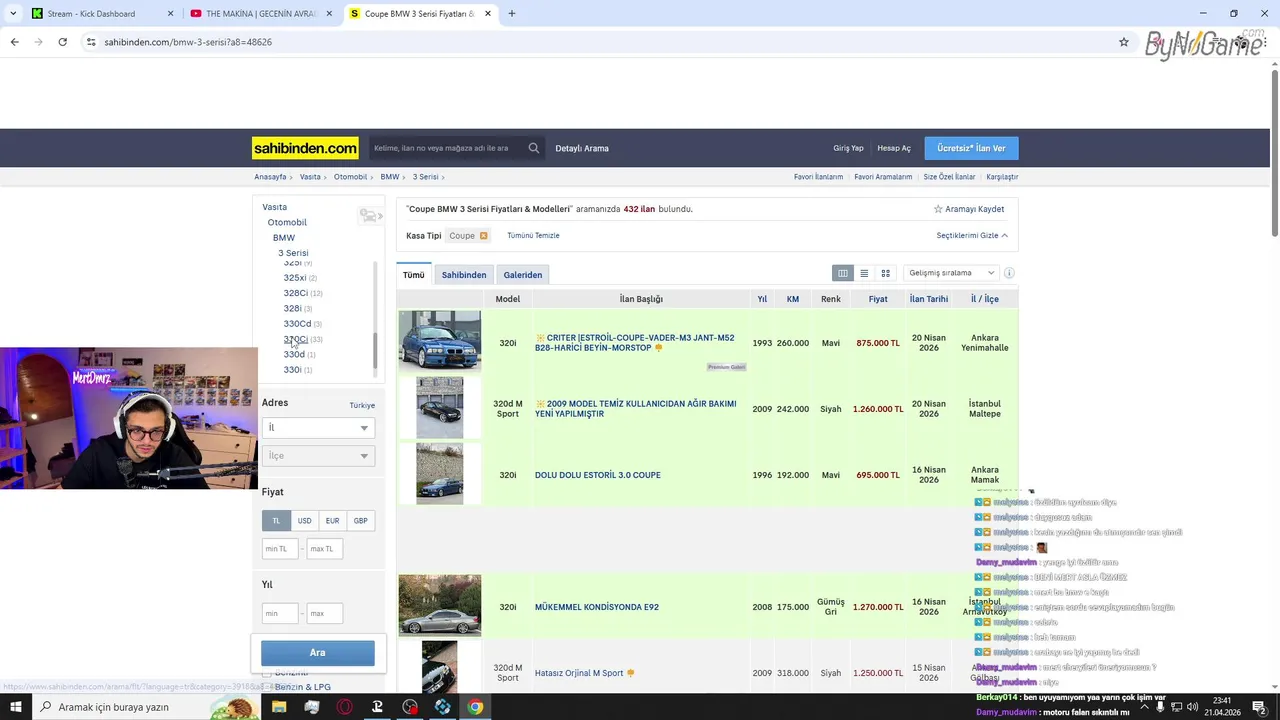Switch to Sahibinden listings tab
1280x720 pixels.
point(464,275)
